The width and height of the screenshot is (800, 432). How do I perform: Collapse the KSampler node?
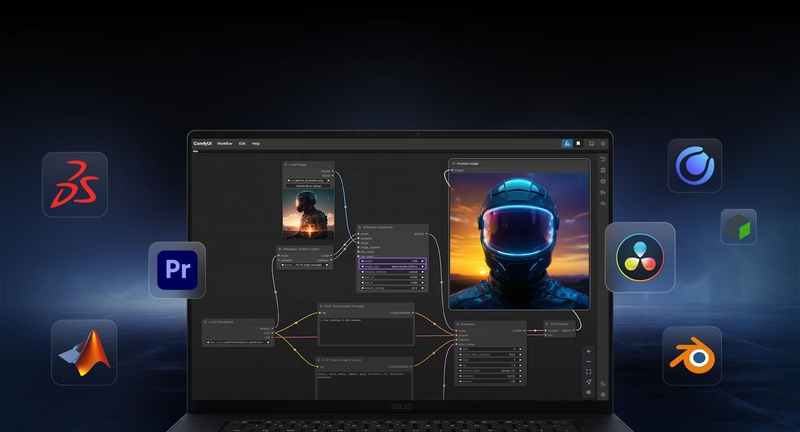pyautogui.click(x=457, y=324)
